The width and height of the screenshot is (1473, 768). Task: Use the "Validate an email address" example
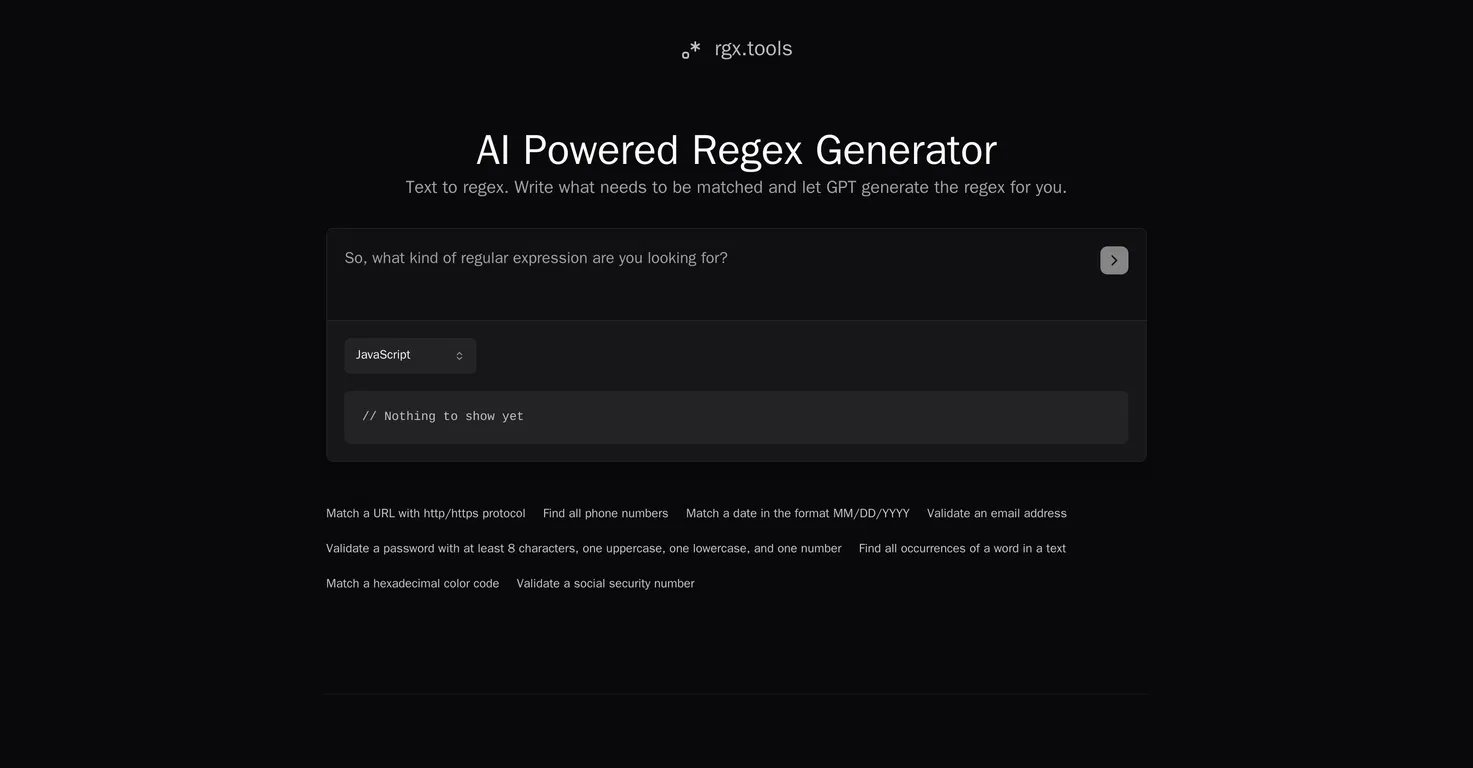click(x=996, y=514)
